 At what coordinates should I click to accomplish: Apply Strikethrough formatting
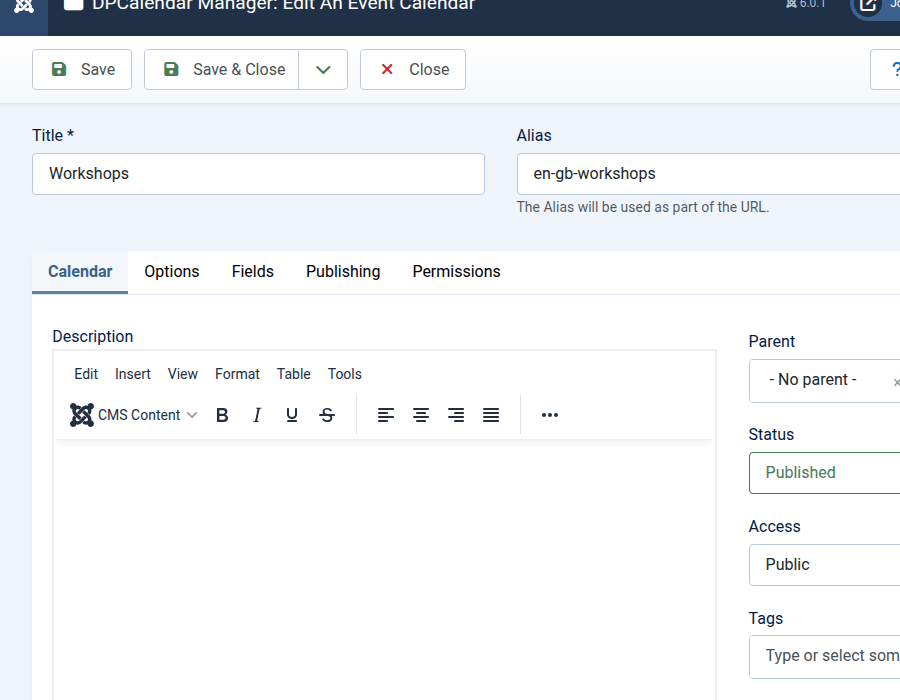tap(327, 415)
